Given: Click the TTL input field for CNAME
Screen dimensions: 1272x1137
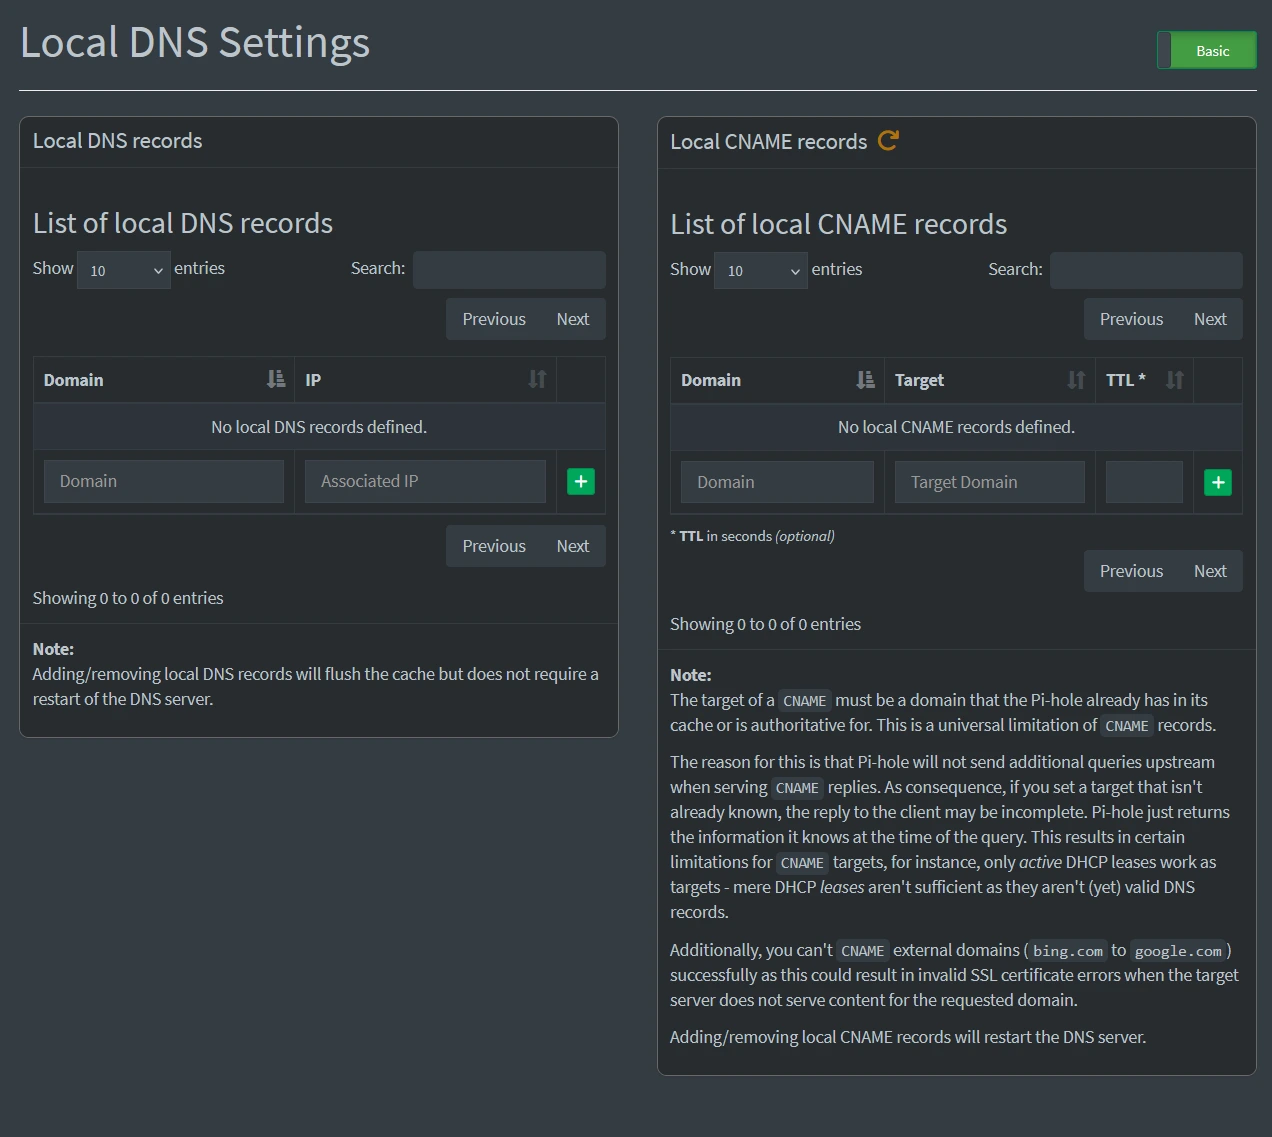Looking at the screenshot, I should [1144, 482].
